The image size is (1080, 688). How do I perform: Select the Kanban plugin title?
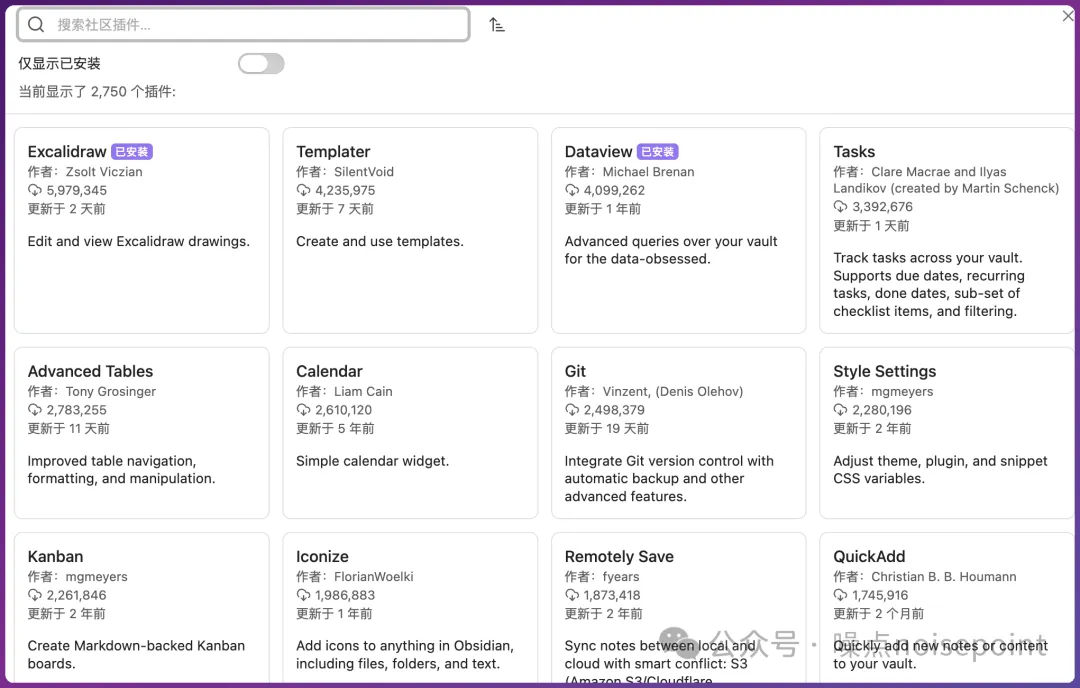tap(55, 556)
